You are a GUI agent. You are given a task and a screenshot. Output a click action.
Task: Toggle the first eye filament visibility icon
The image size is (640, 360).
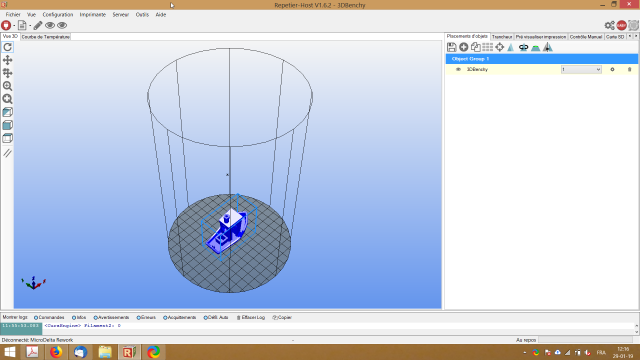click(50, 25)
